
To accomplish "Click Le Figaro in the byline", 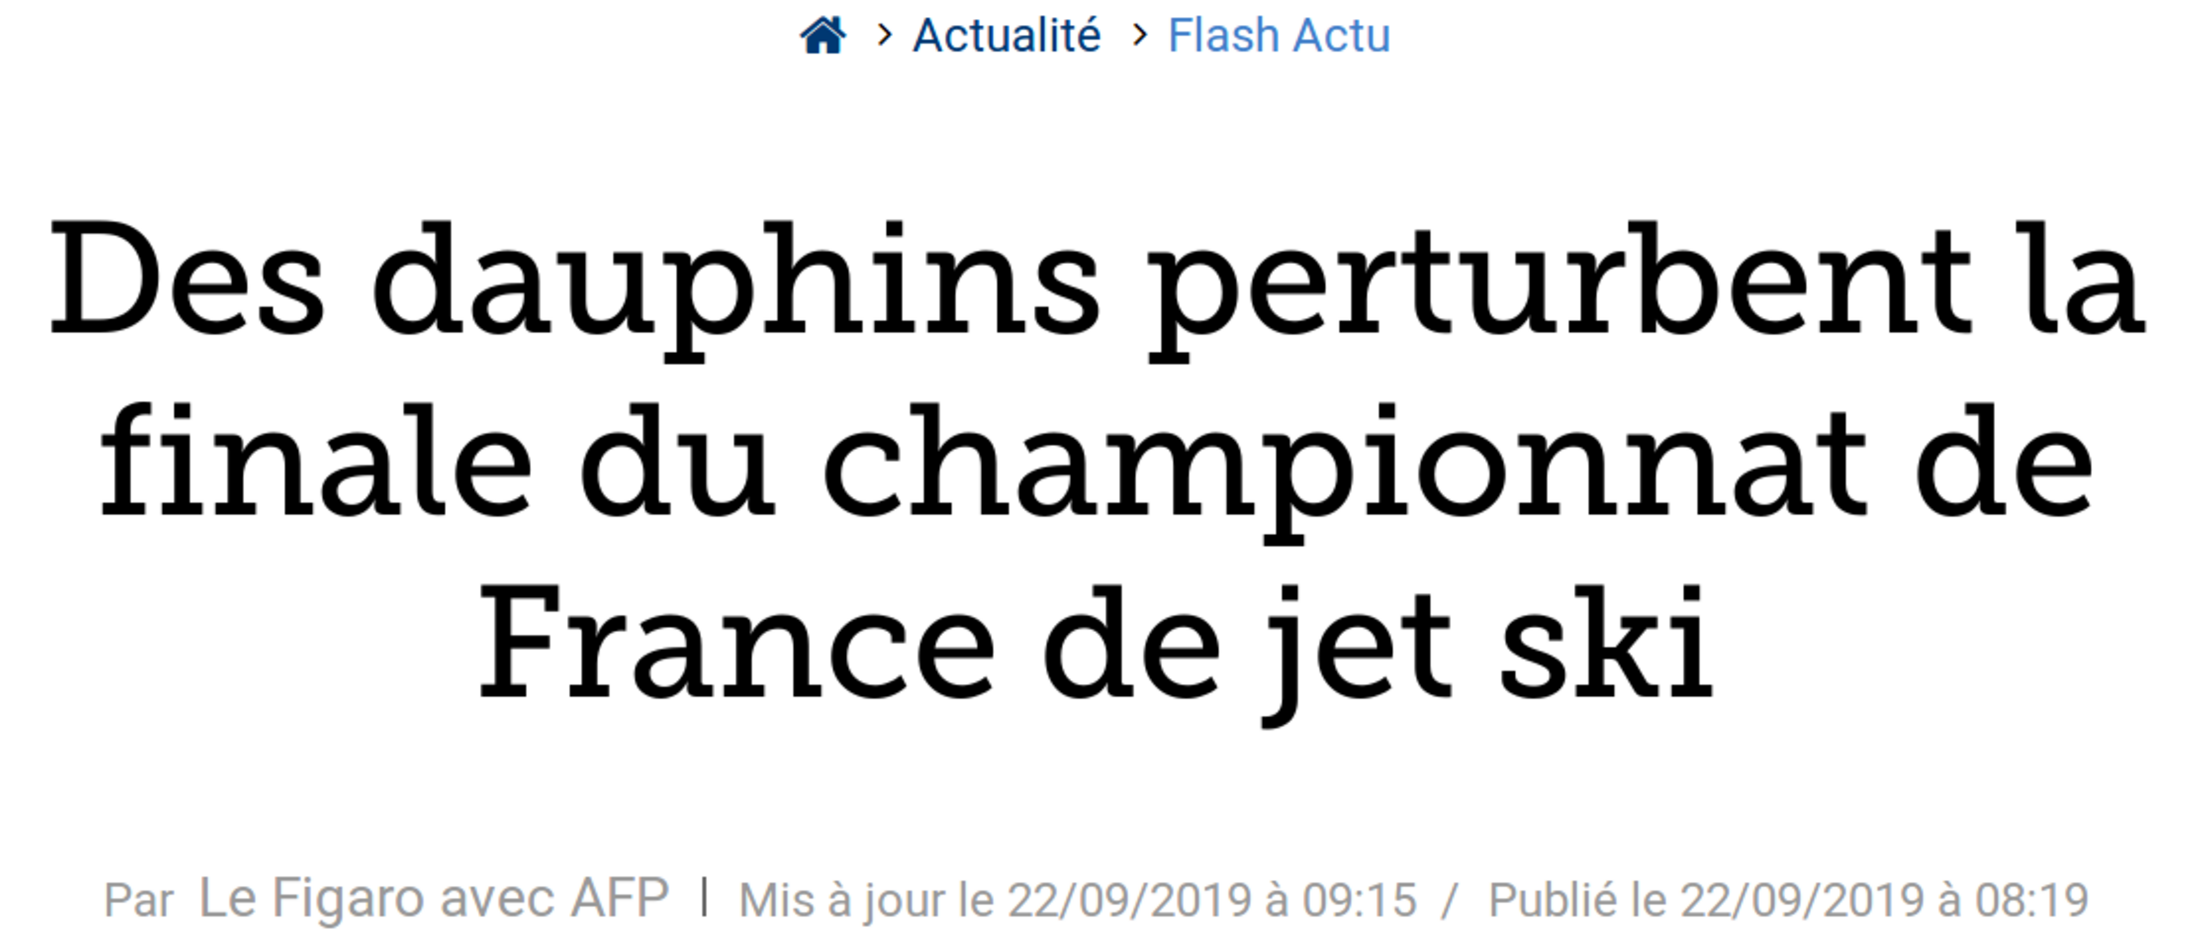I will pos(310,898).
